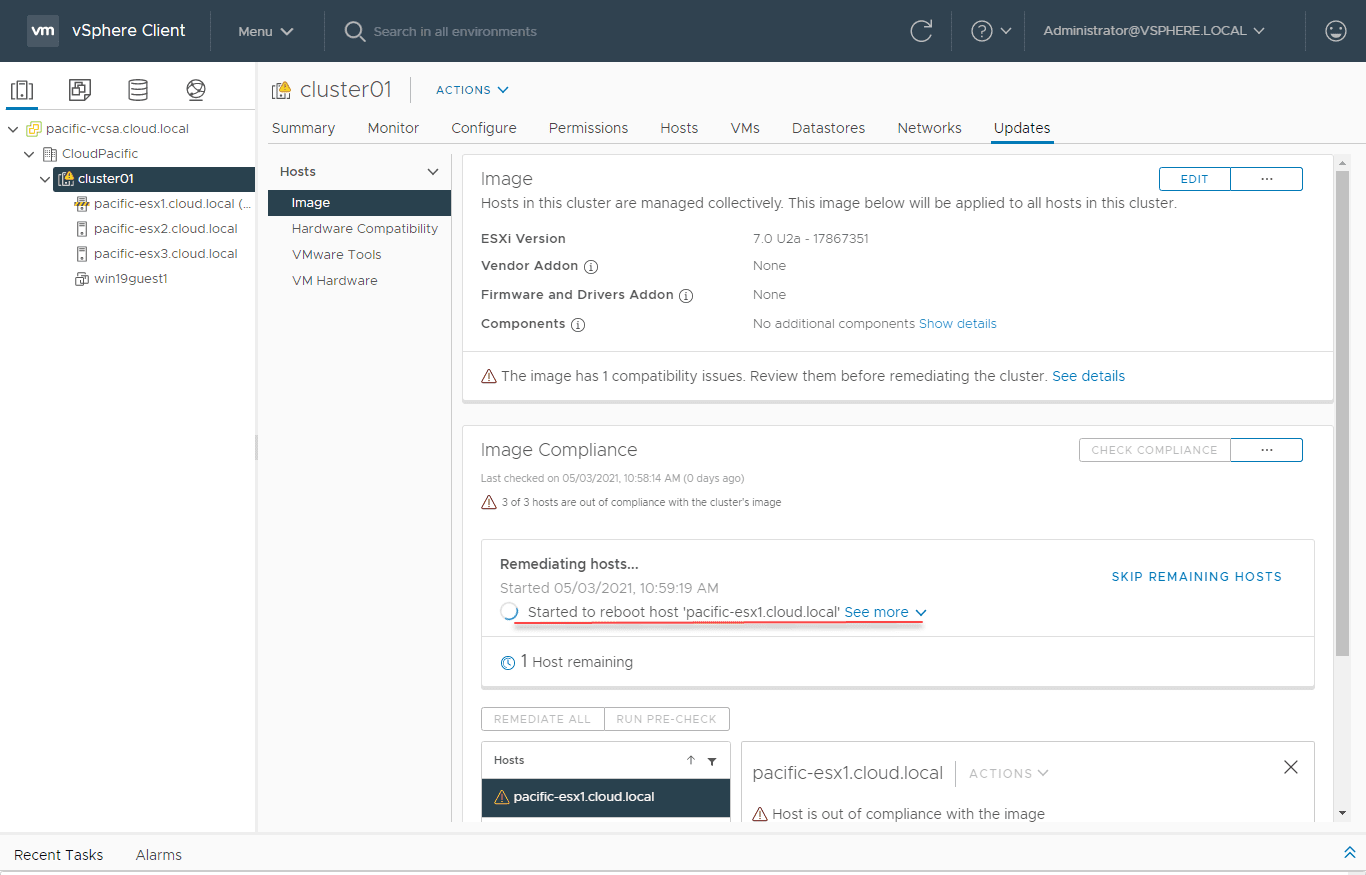1366x875 pixels.
Task: Collapse the CloudPacific datacenter tree node
Action: (x=30, y=154)
